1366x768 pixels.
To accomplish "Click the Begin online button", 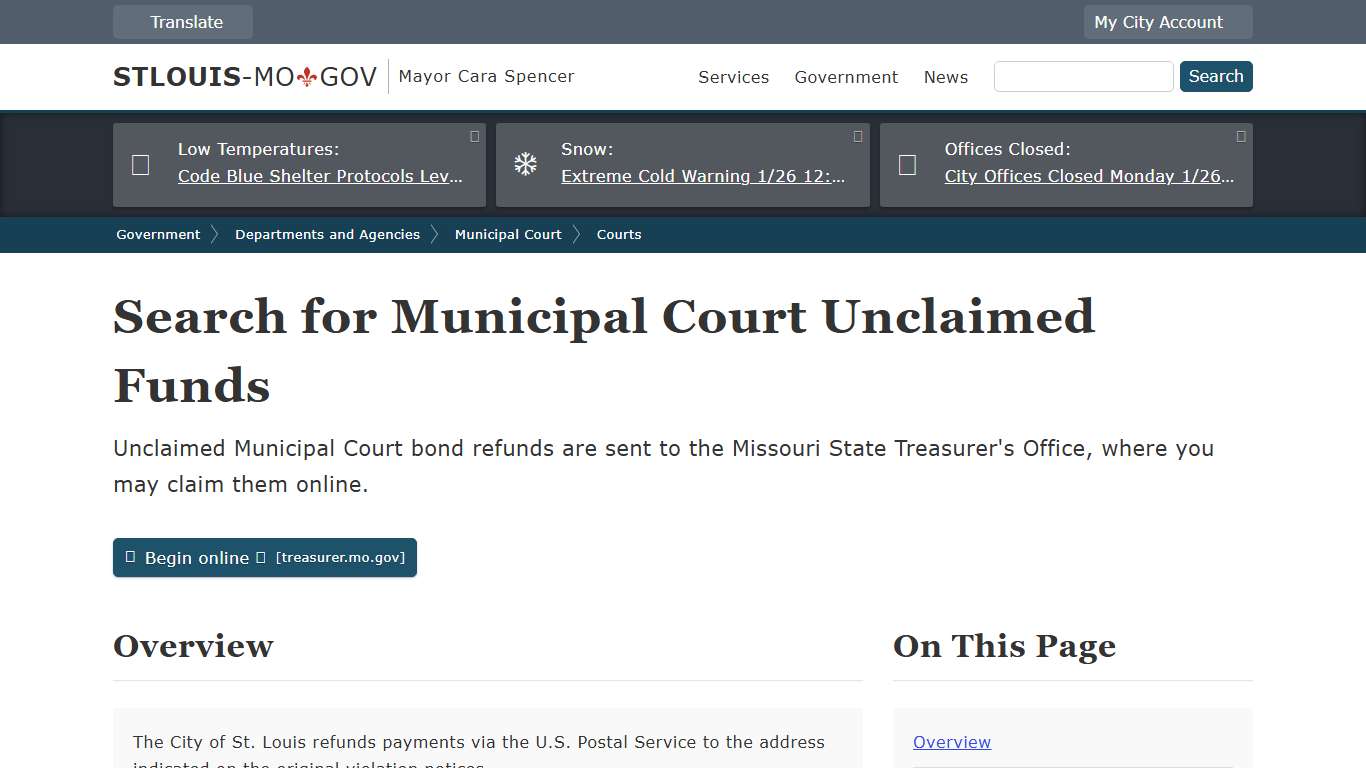I will 195,558.
